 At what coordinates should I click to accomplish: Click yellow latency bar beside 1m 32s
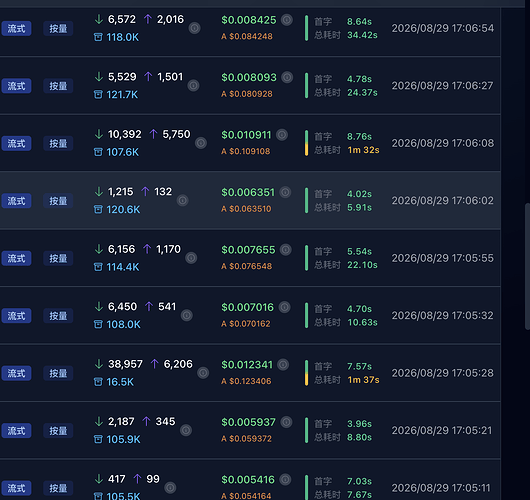(x=307, y=149)
